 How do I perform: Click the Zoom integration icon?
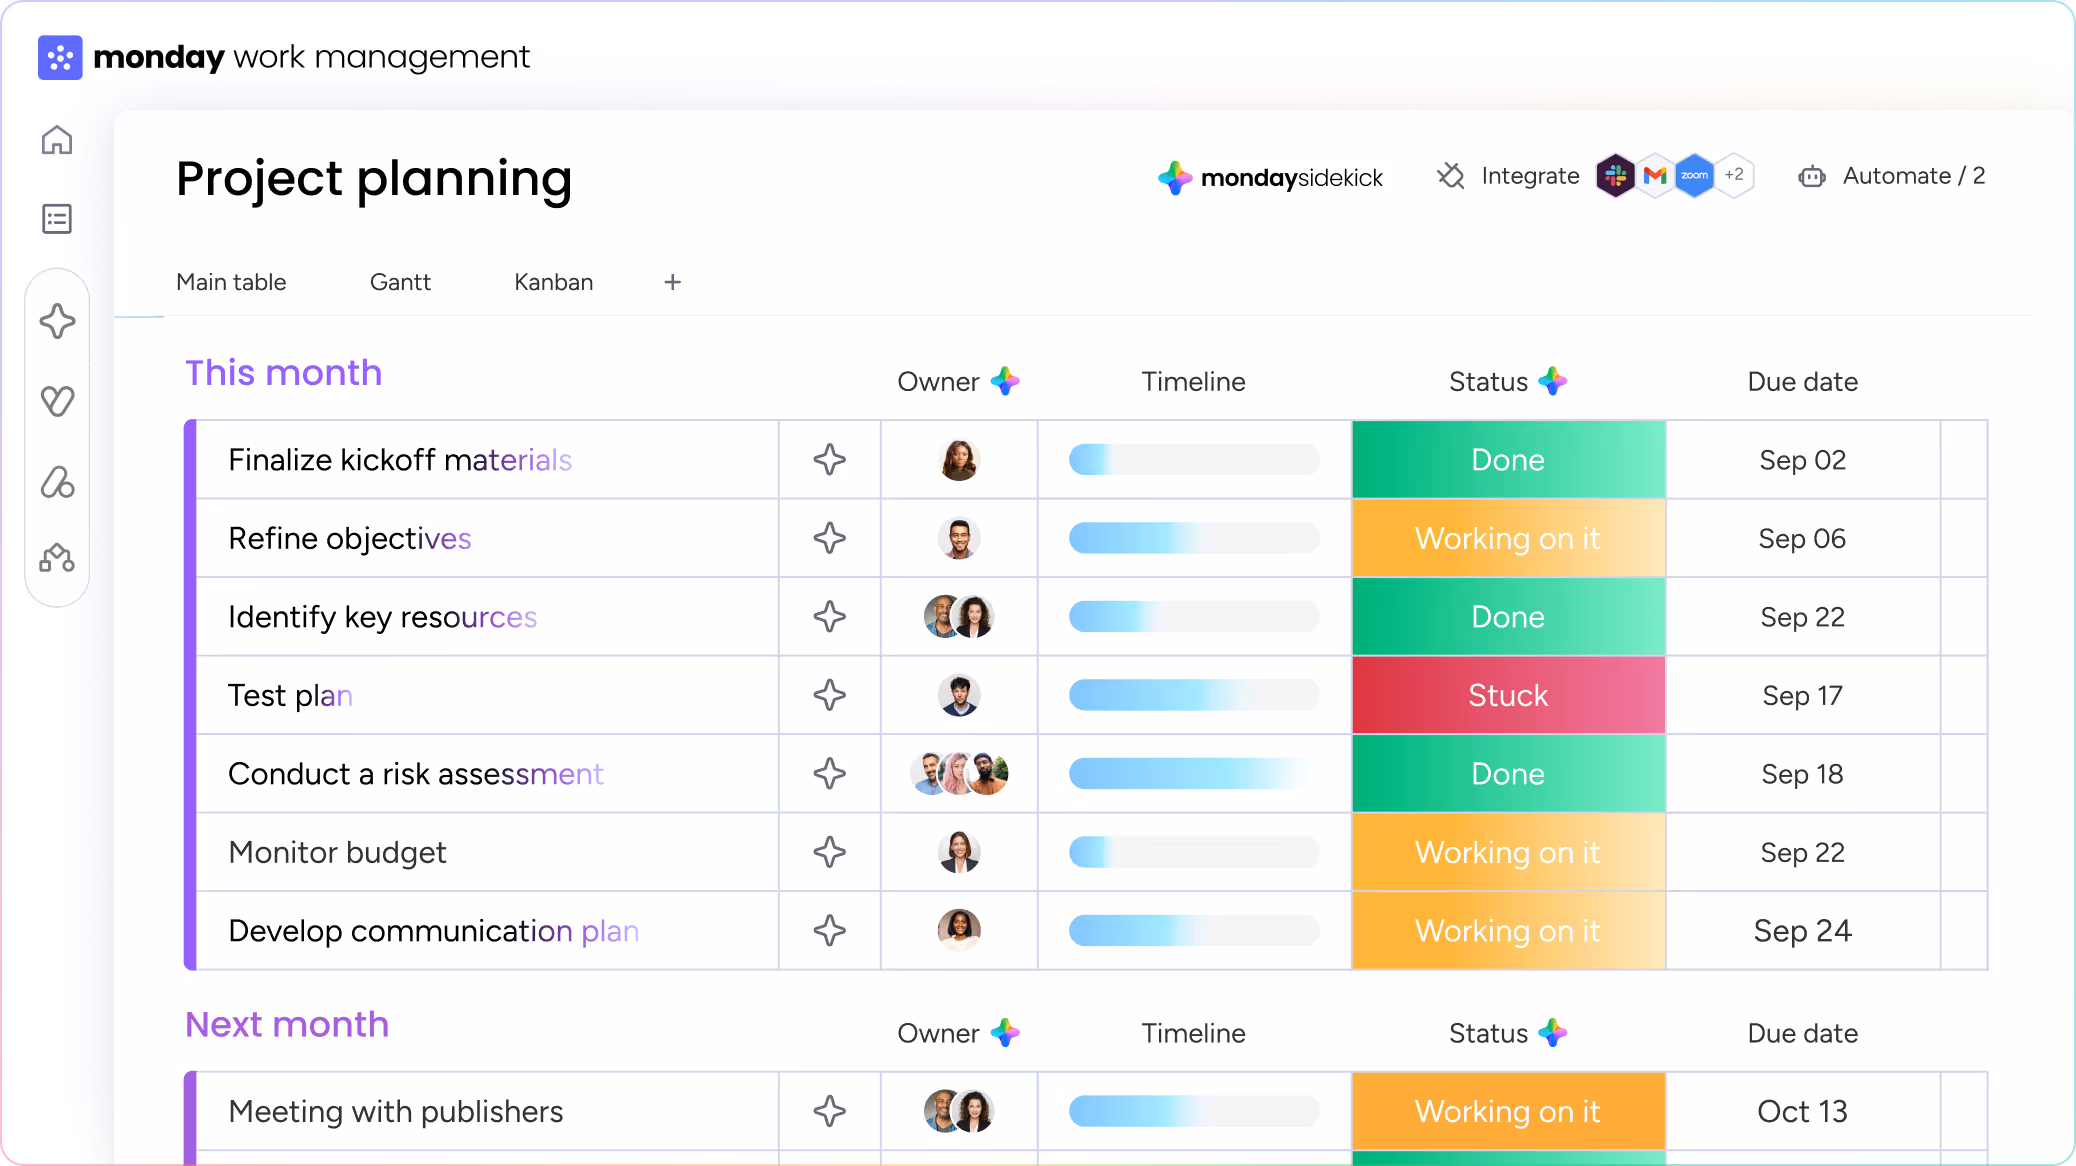point(1694,176)
